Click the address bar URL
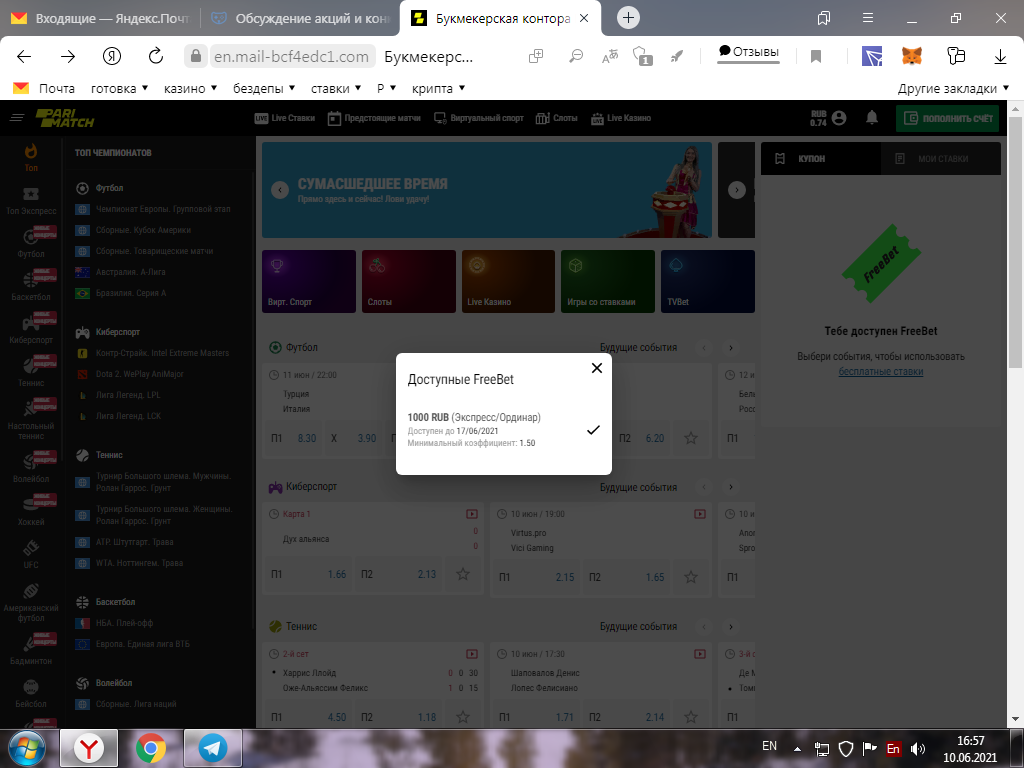 (291, 57)
